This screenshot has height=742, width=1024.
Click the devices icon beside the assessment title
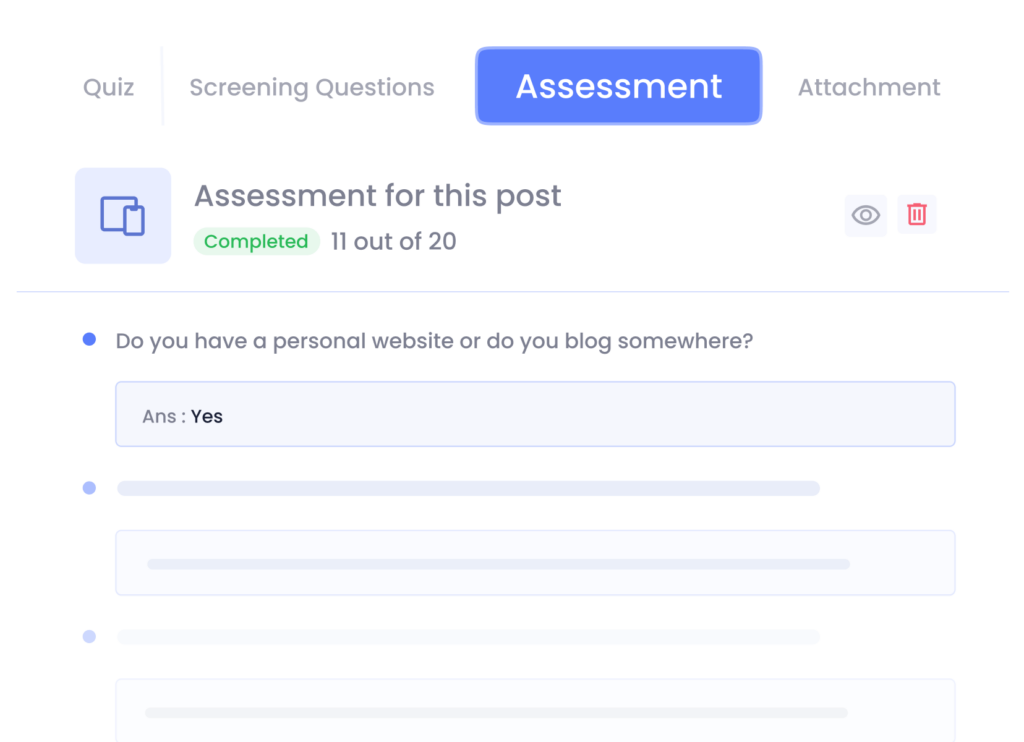[123, 216]
